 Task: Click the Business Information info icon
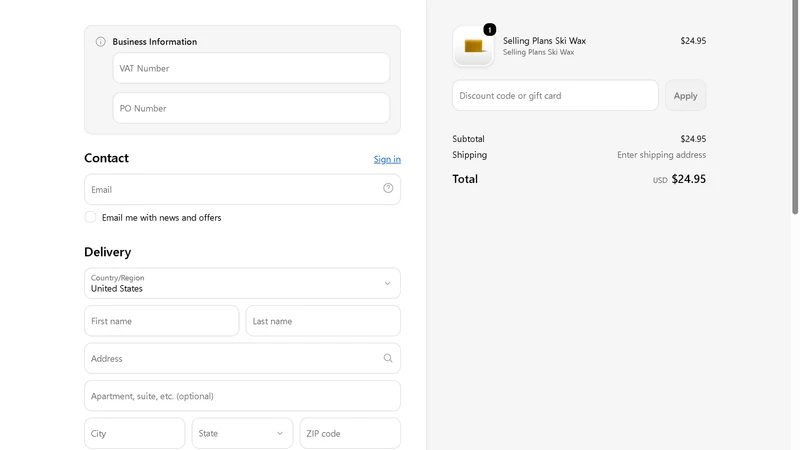pos(101,42)
